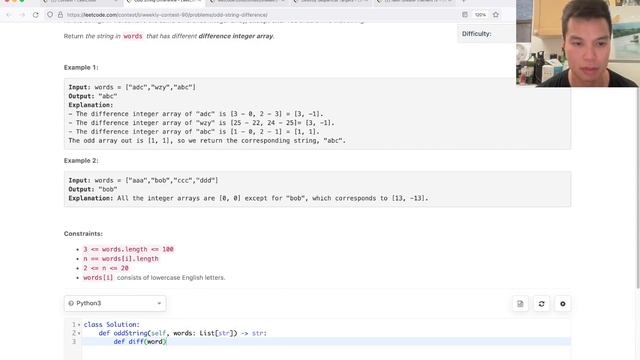
Task: Click Example 1 'Explanation:' label
Action: click(91, 105)
